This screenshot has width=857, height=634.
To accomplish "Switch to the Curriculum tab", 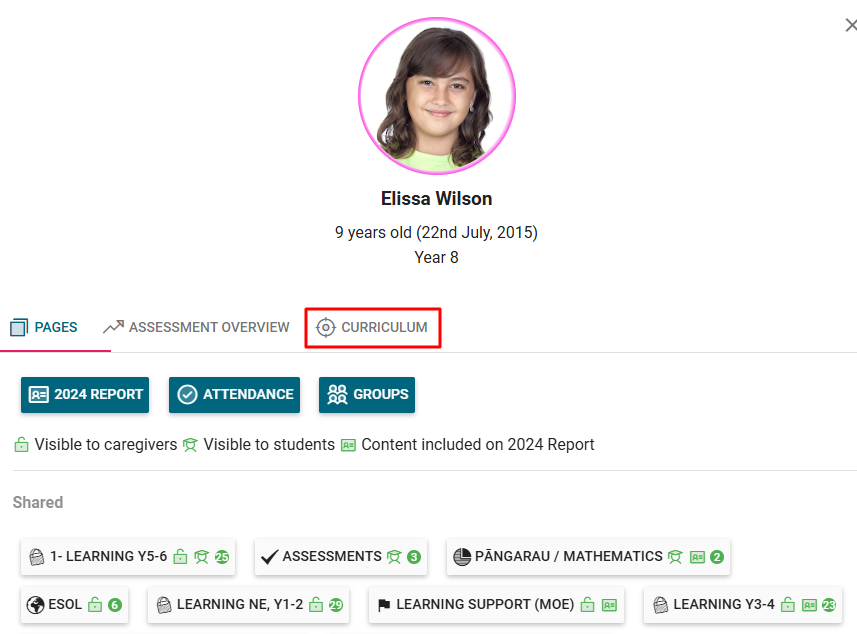I will tap(372, 327).
